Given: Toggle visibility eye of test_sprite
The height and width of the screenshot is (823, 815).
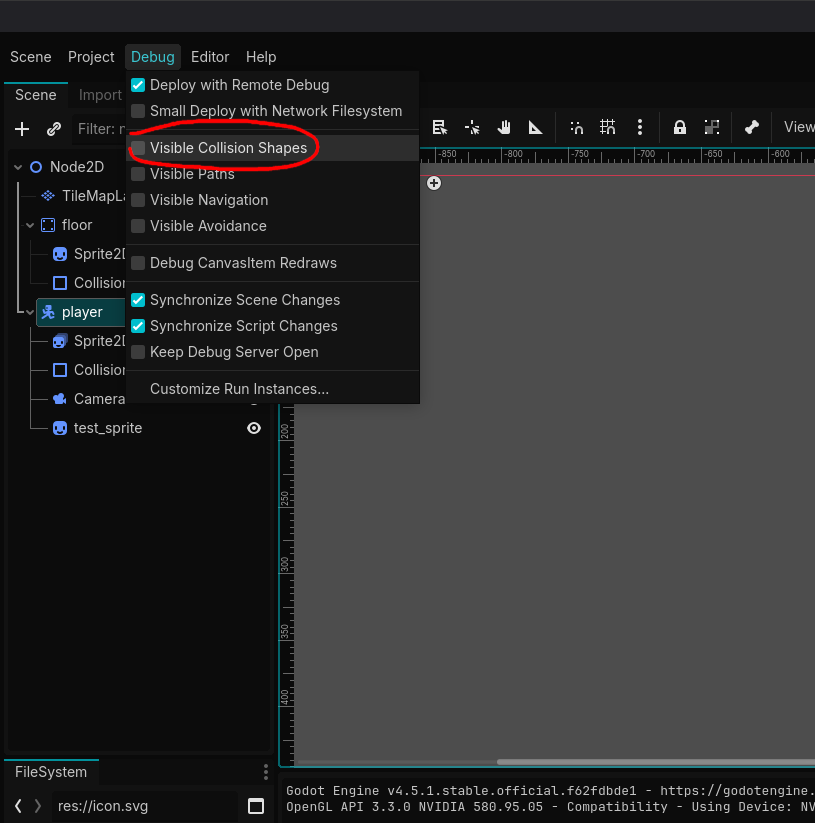Looking at the screenshot, I should coord(254,428).
